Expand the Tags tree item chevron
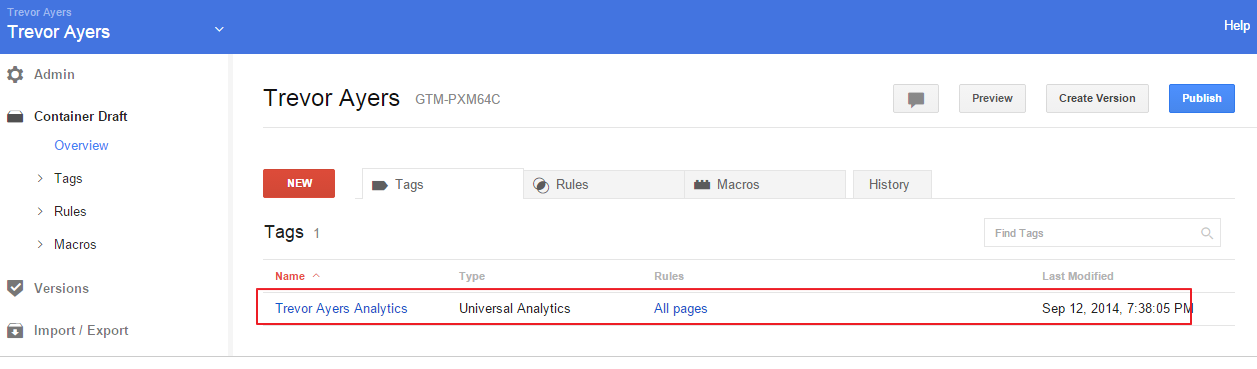This screenshot has width=1257, height=369. pyautogui.click(x=40, y=178)
